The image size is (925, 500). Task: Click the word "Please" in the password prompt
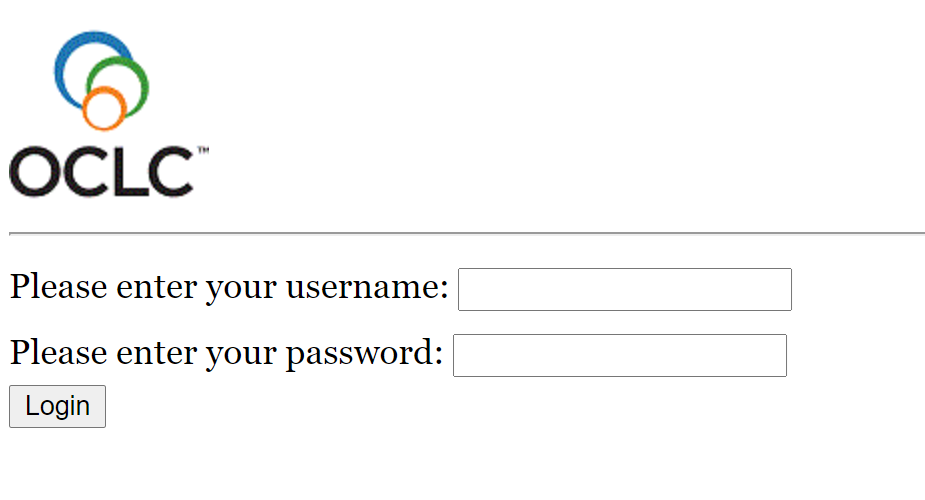58,354
